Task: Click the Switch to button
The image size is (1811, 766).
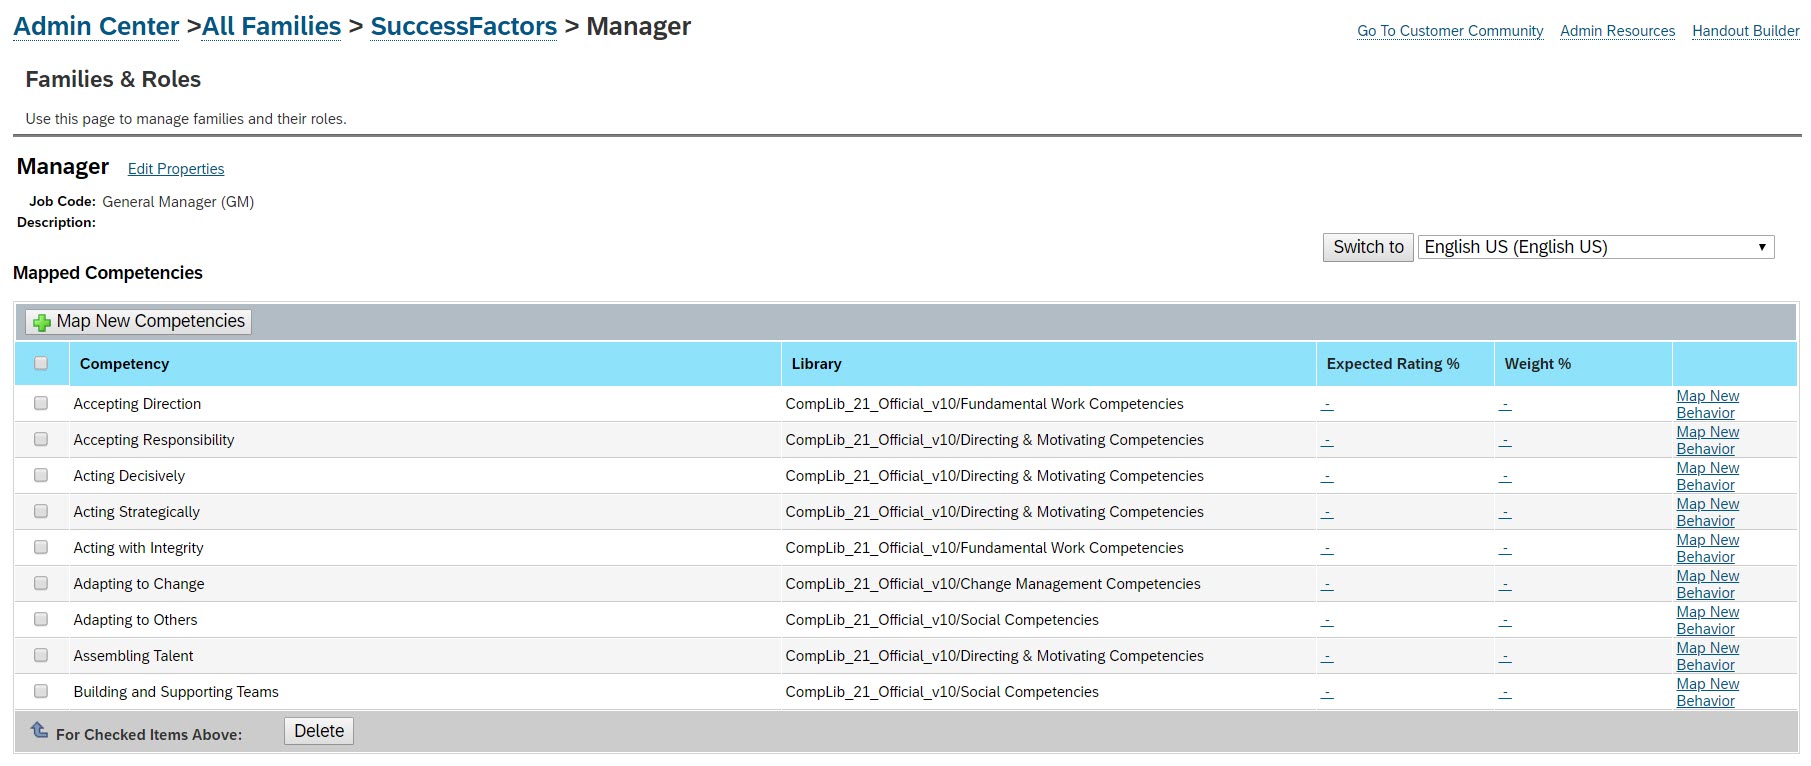Action: coord(1368,247)
